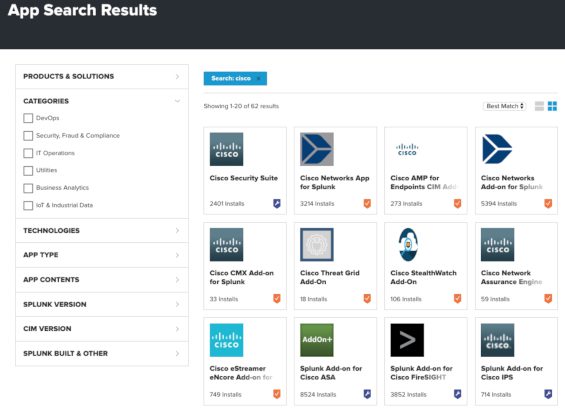Toggle the IoT & Industrial Data checkbox
Screen dimensions: 565x413
[x=28, y=205]
